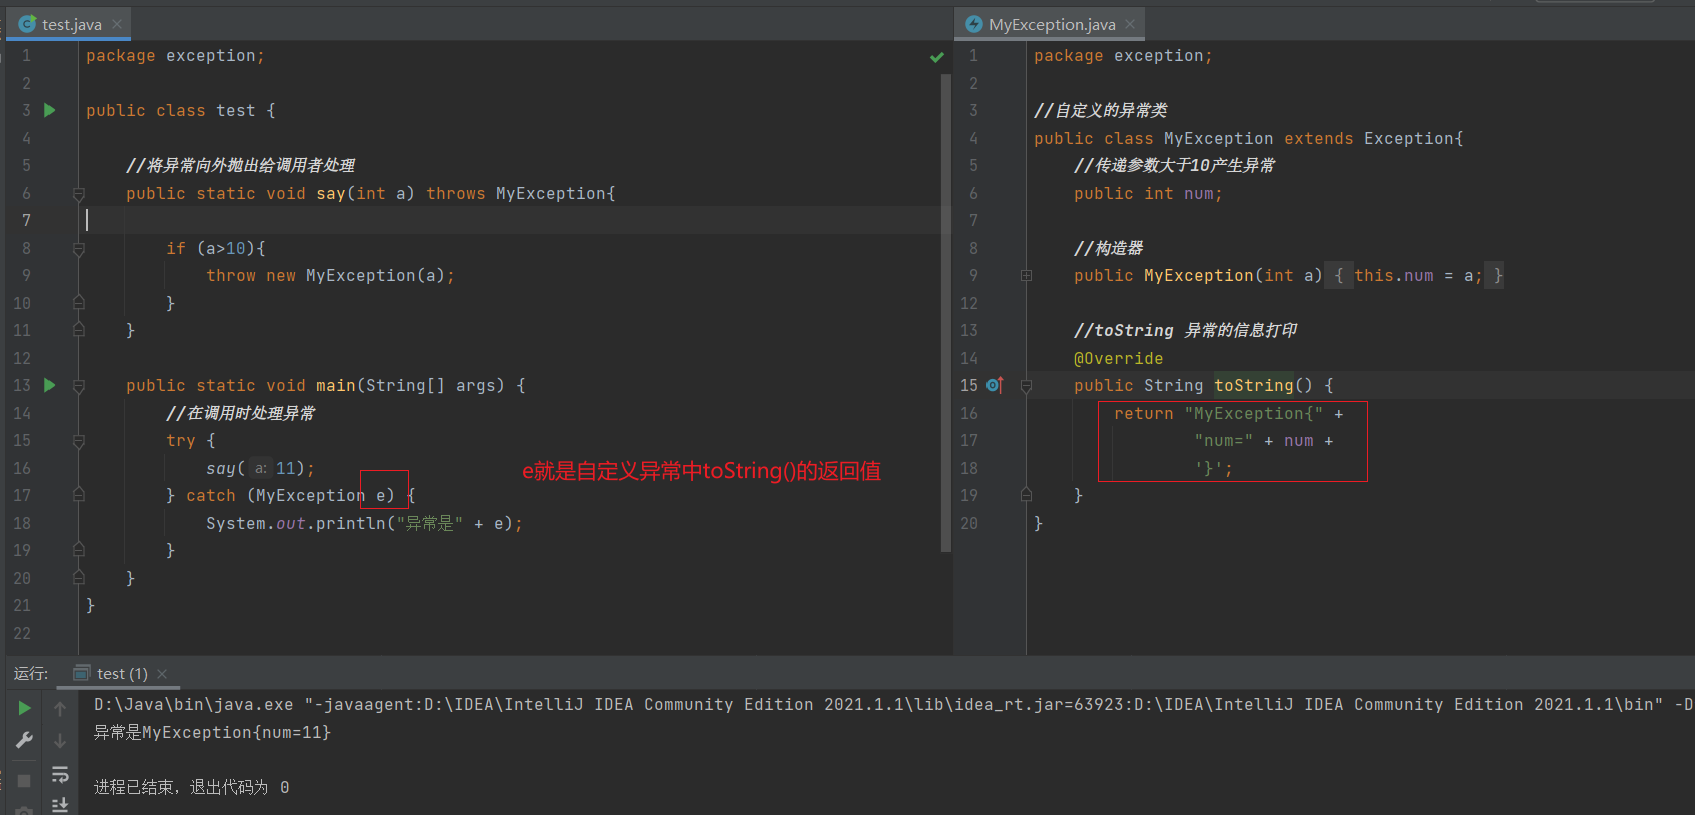
Task: Click comment '//在调用时处理异常'
Action: (241, 413)
